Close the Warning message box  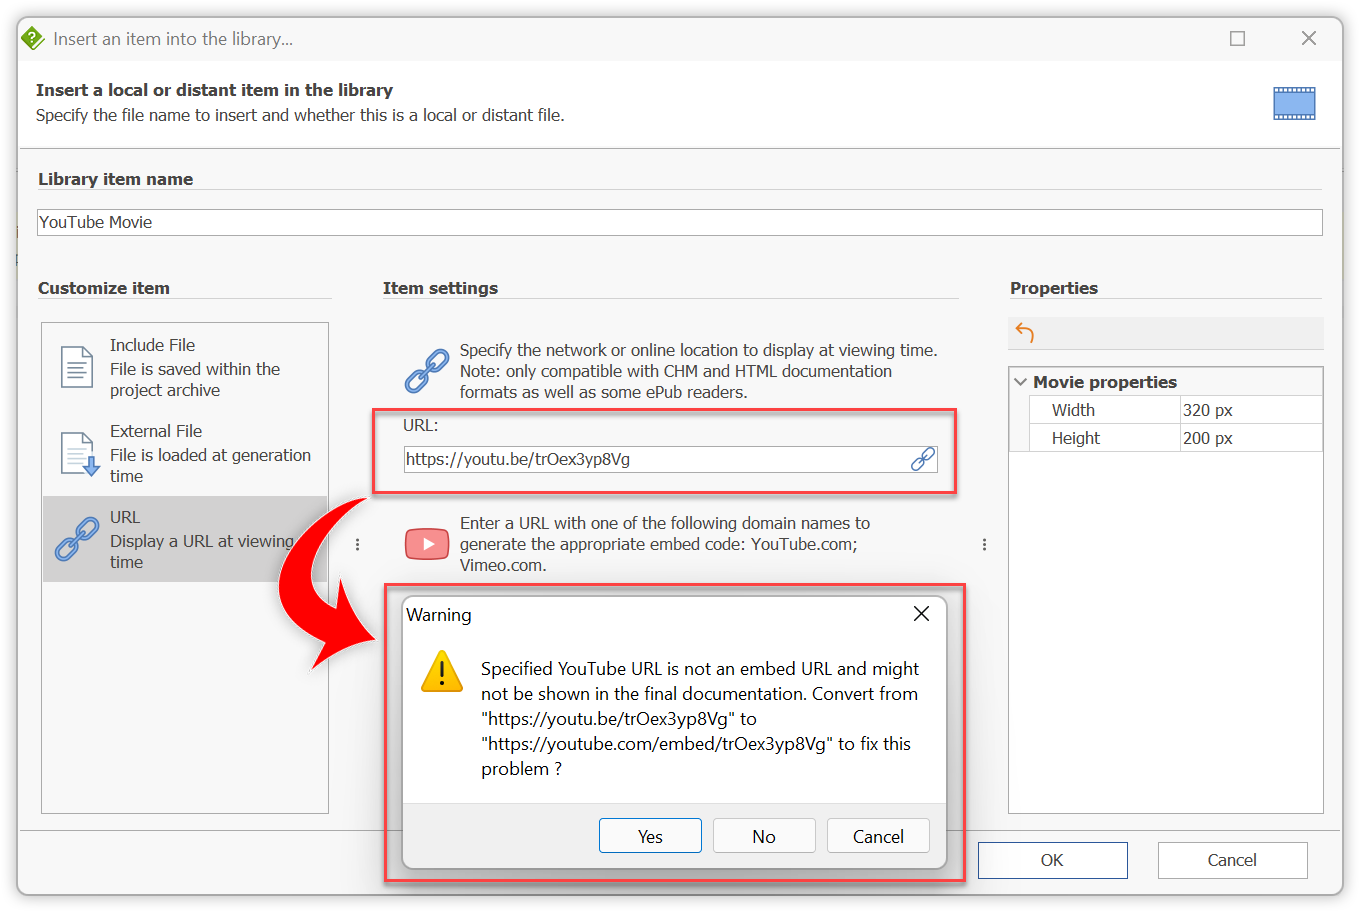[921, 614]
